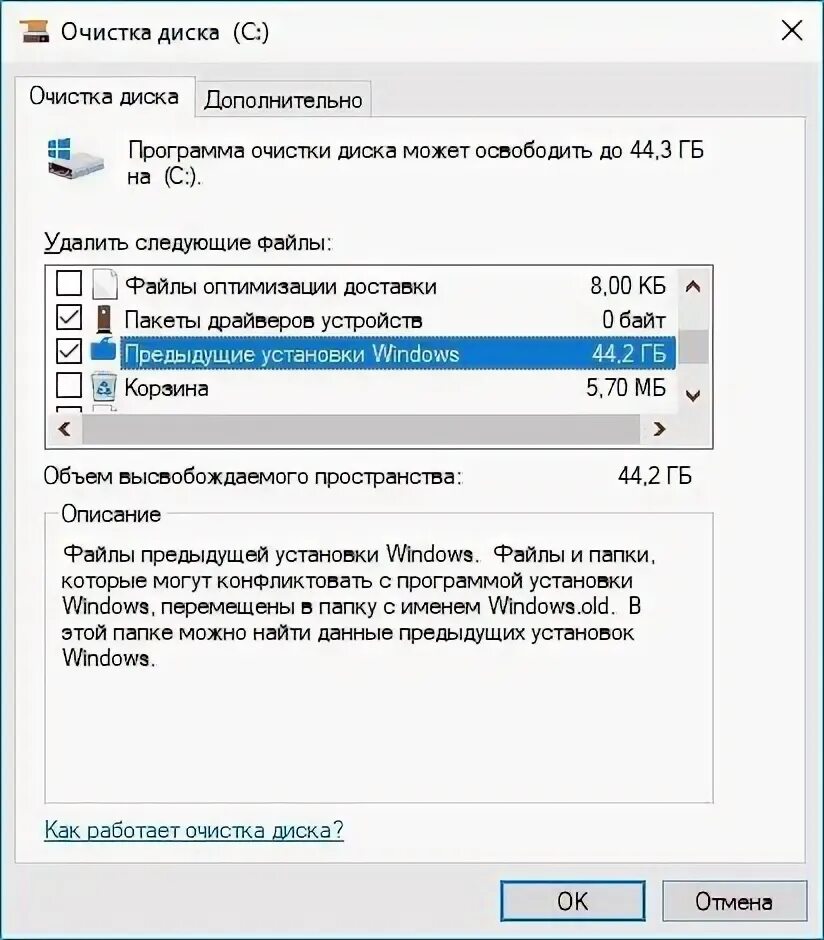824x940 pixels.
Task: Click the Отмена button
Action: coord(734,901)
